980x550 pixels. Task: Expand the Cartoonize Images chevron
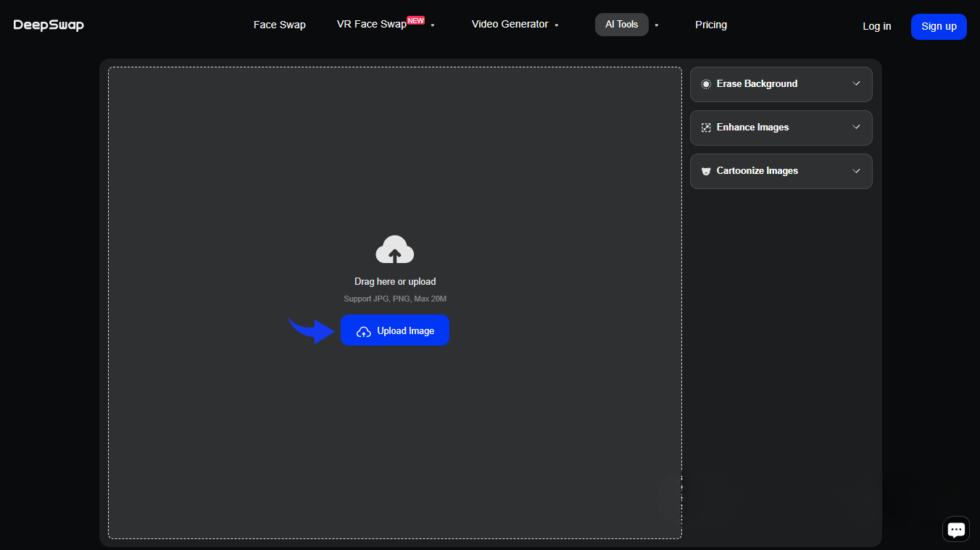coord(856,171)
